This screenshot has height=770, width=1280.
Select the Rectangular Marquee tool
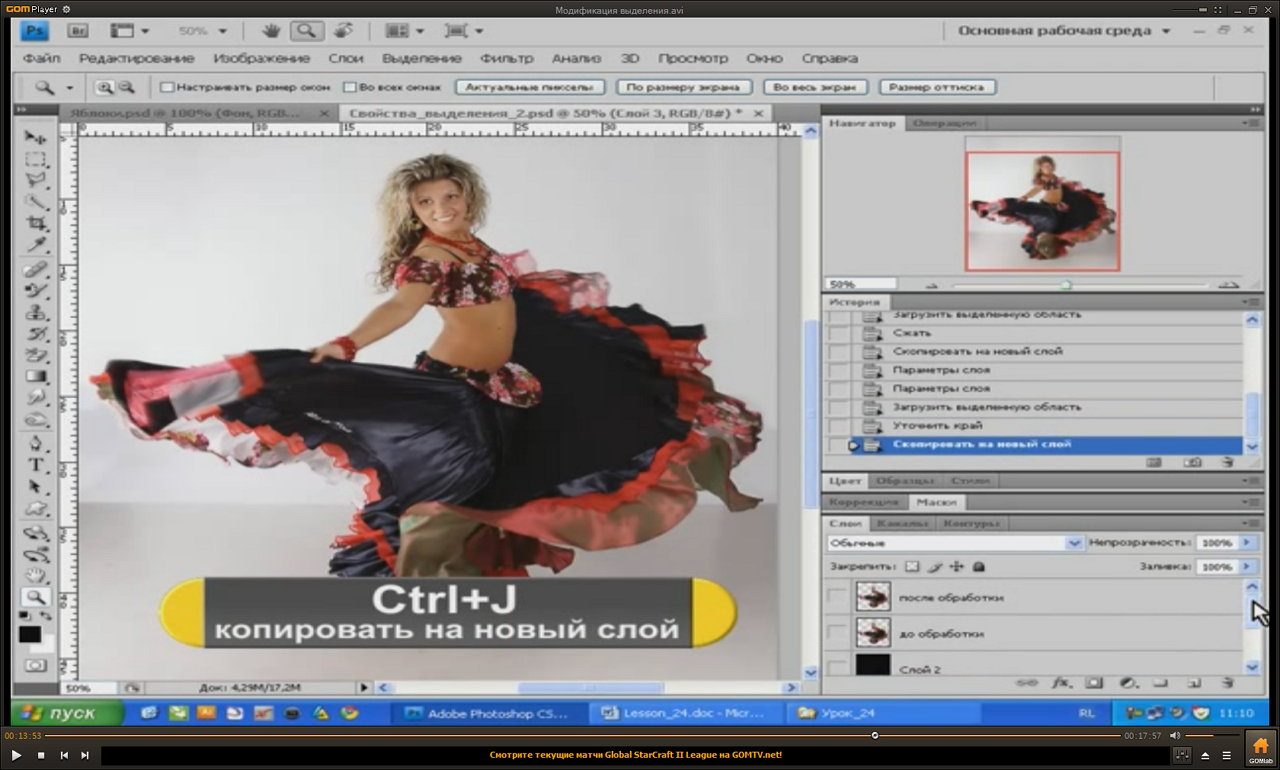coord(36,159)
